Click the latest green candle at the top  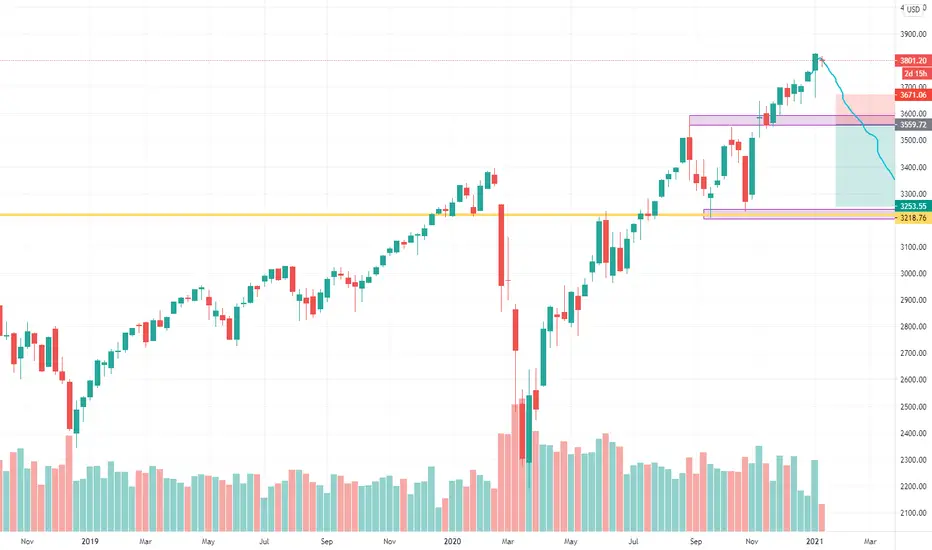[x=816, y=62]
